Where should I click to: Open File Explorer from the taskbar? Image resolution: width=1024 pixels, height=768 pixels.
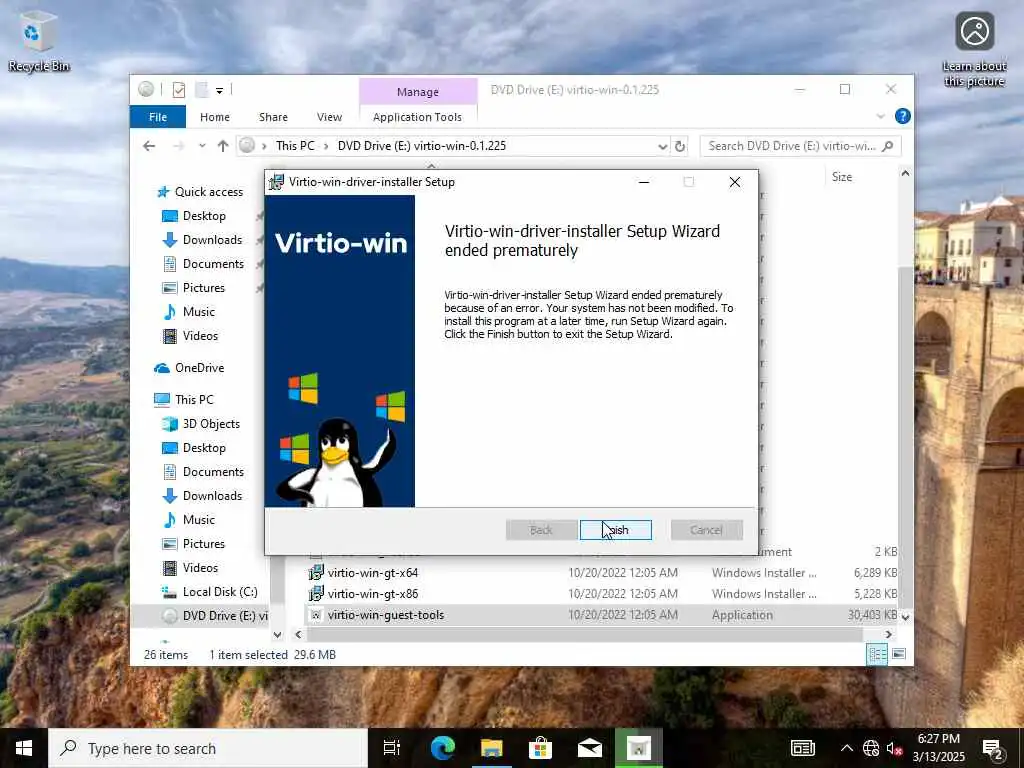tap(492, 748)
